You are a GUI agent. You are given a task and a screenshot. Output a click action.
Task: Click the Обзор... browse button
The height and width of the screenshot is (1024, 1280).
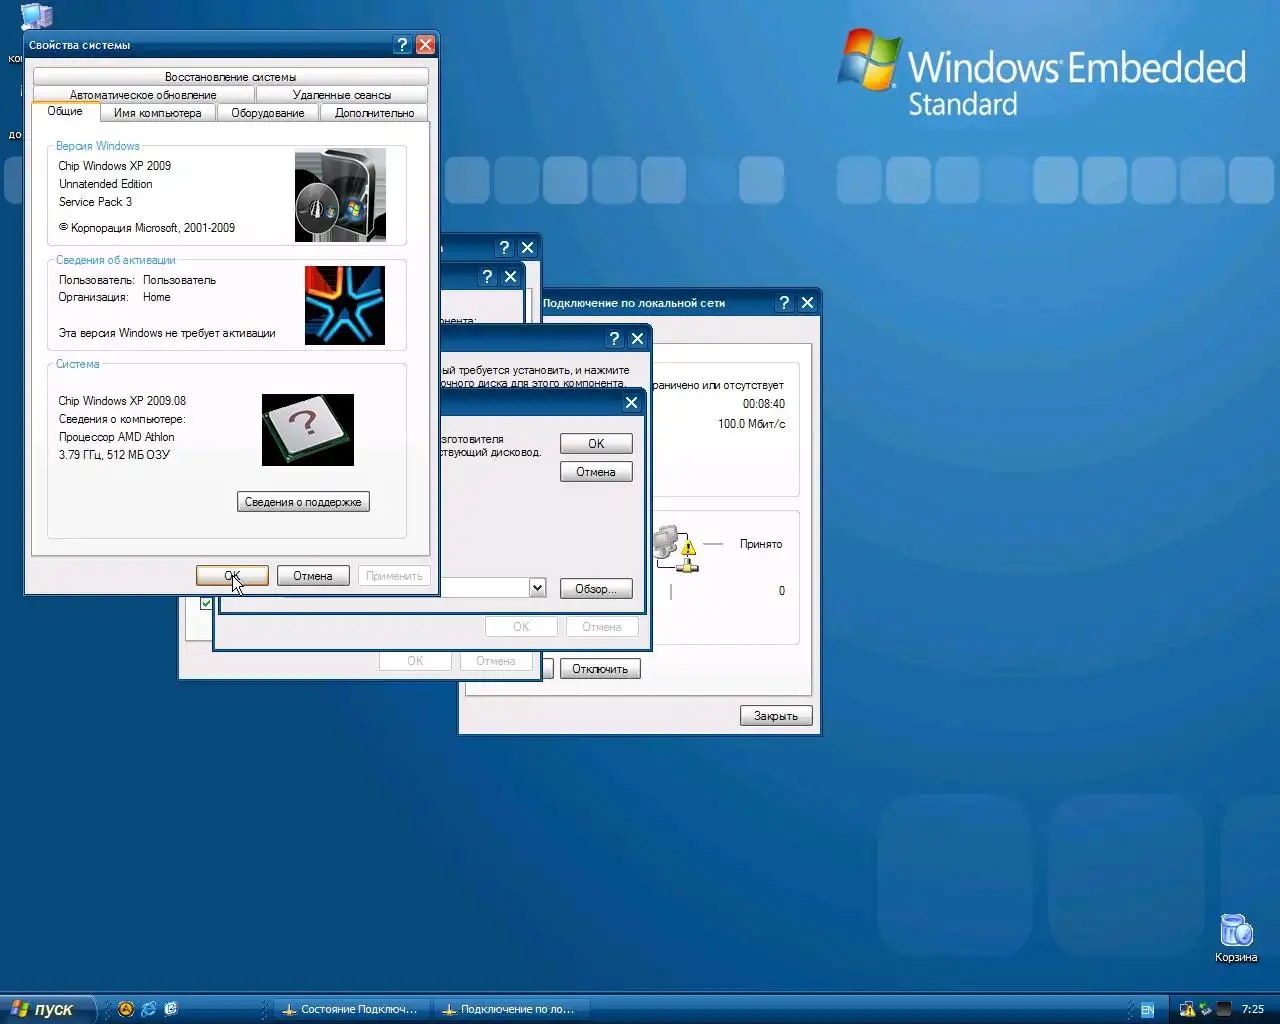pos(596,589)
